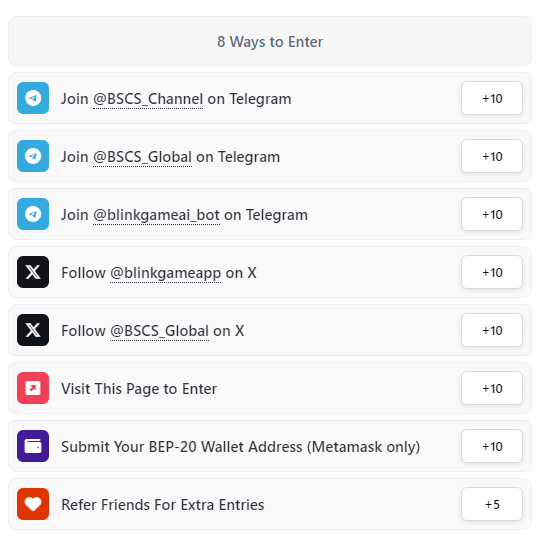Click the X icon for blinkgameapp follow
The width and height of the screenshot is (540, 536).
pos(33,272)
